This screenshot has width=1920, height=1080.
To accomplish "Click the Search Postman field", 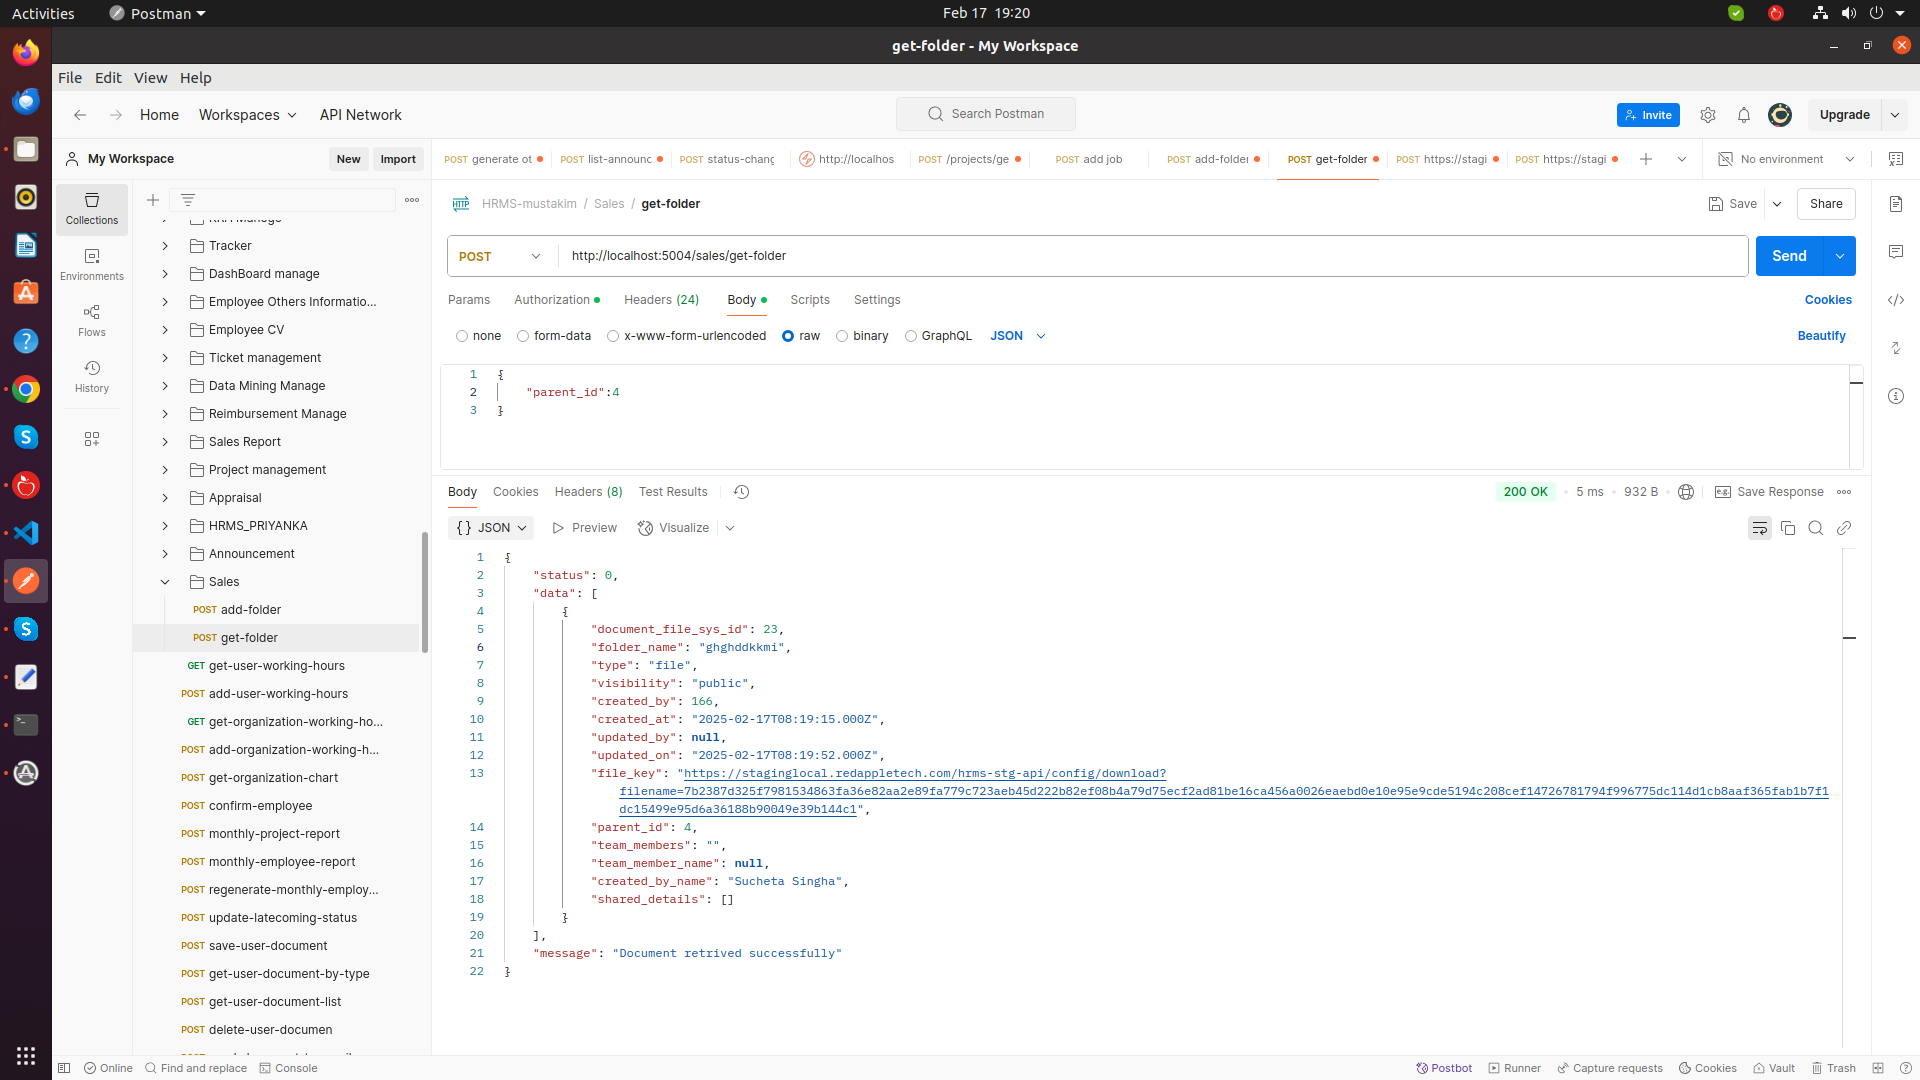I will (x=986, y=114).
